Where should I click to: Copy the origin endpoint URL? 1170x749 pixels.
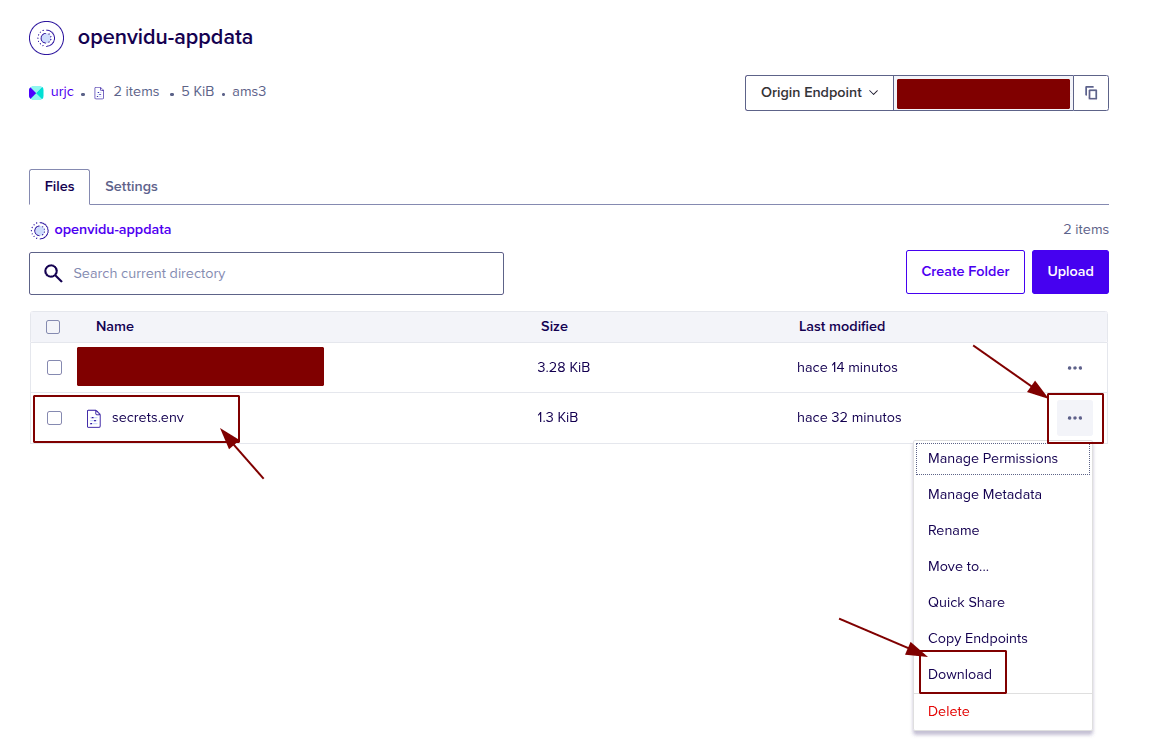1091,93
